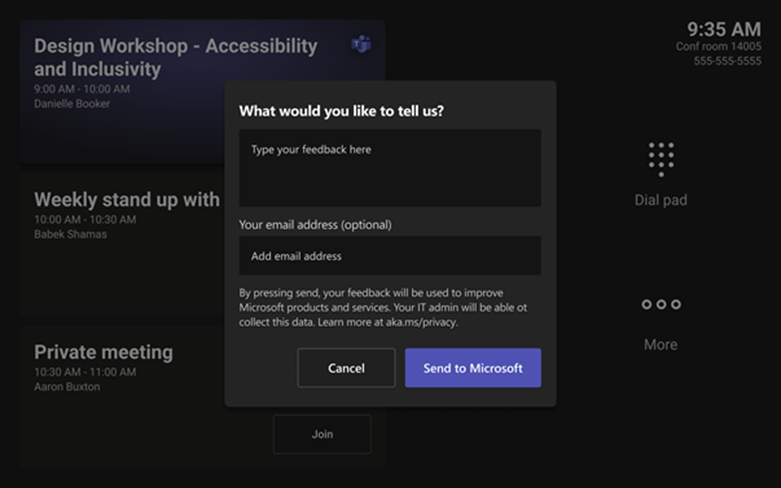Click the 555-555-5555 phone number

point(727,61)
